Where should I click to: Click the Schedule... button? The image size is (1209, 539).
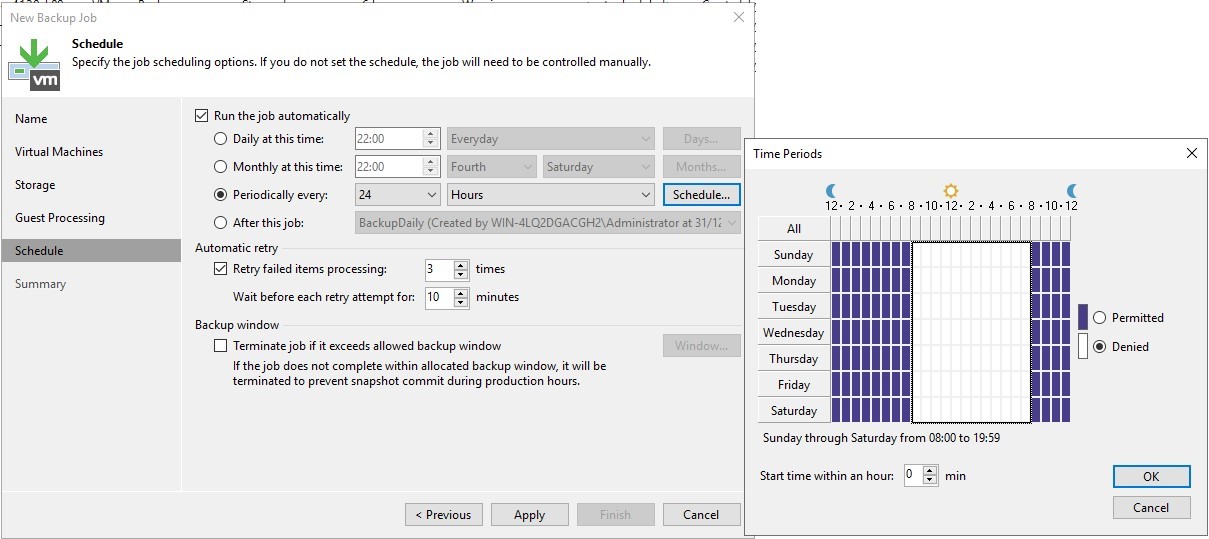point(701,195)
